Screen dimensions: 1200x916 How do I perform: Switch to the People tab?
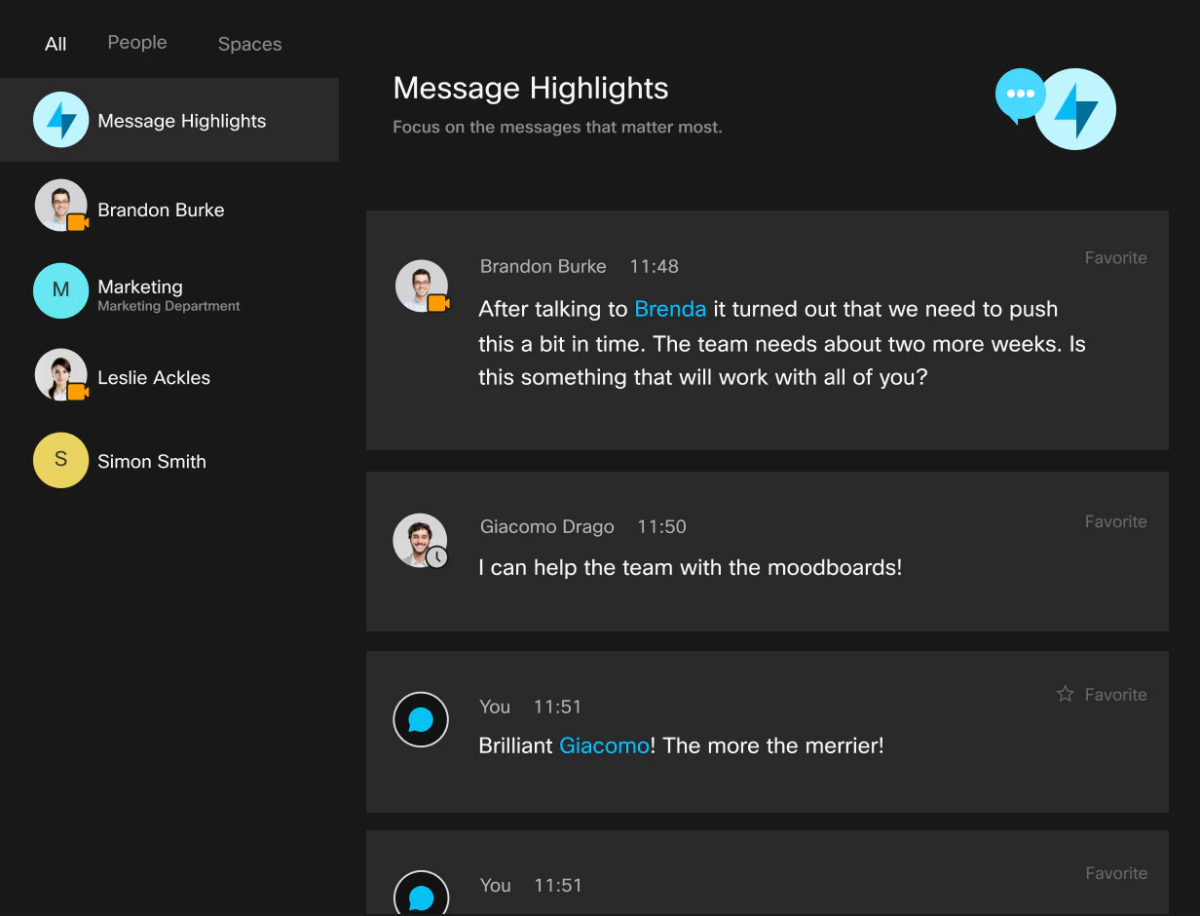(x=137, y=43)
